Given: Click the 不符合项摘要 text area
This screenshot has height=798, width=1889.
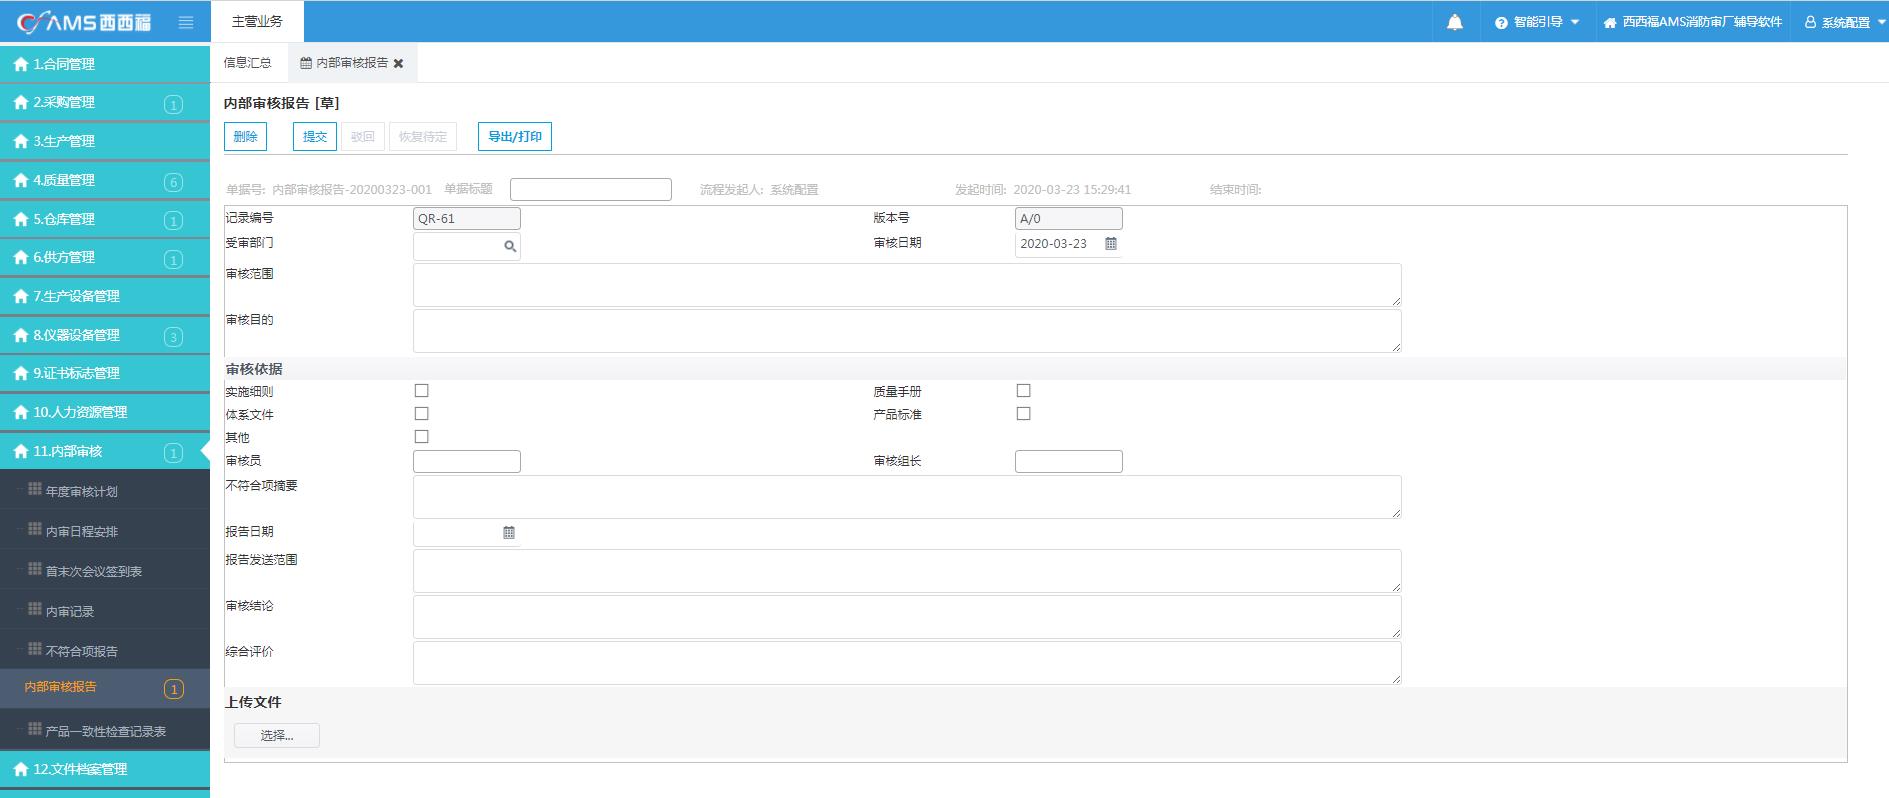Looking at the screenshot, I should tap(907, 497).
